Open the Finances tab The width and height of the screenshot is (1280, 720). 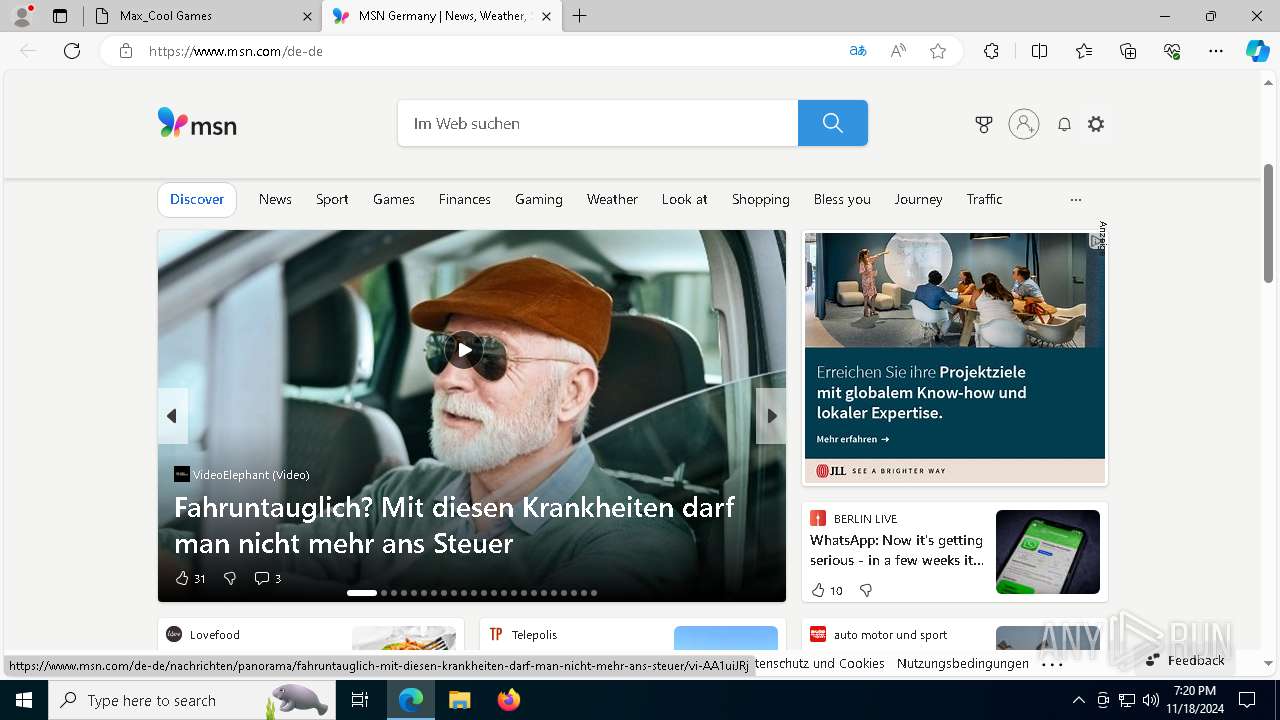pos(465,199)
